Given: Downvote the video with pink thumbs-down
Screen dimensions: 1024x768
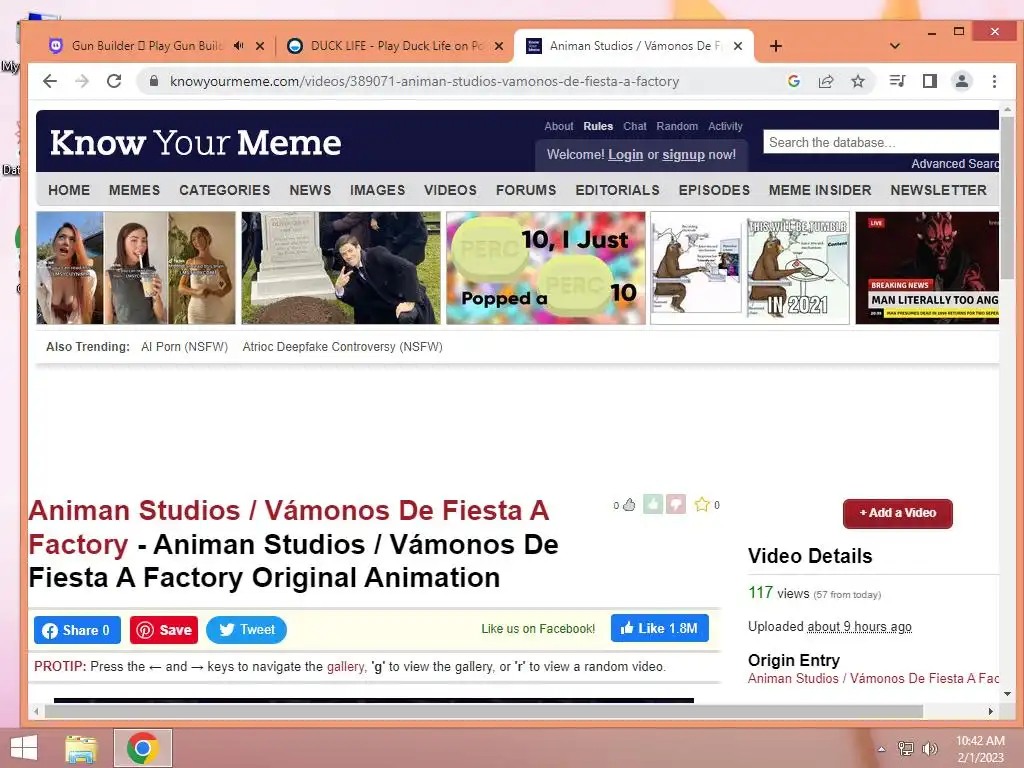Looking at the screenshot, I should click(x=677, y=504).
